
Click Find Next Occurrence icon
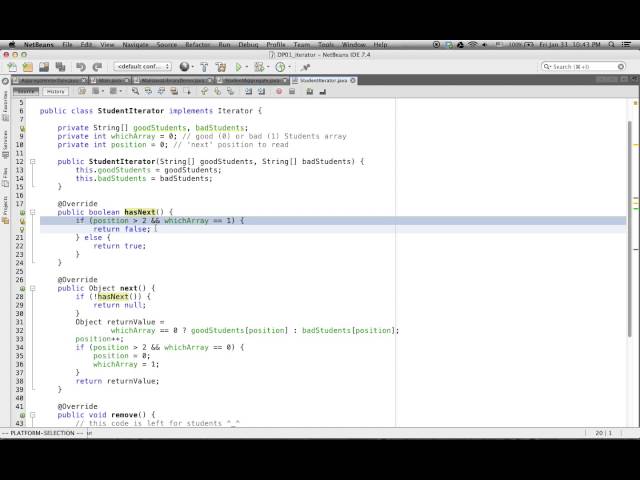(x=161, y=91)
